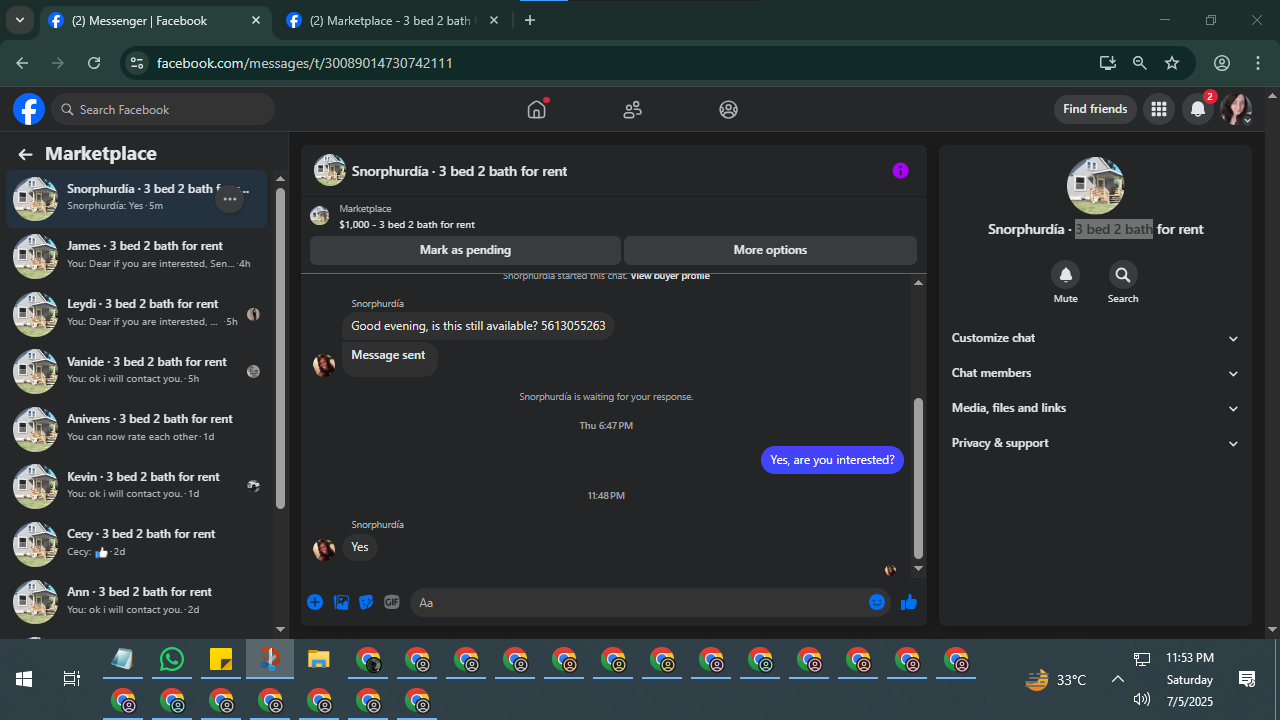
Task: Open File Explorer from the taskbar
Action: click(318, 659)
